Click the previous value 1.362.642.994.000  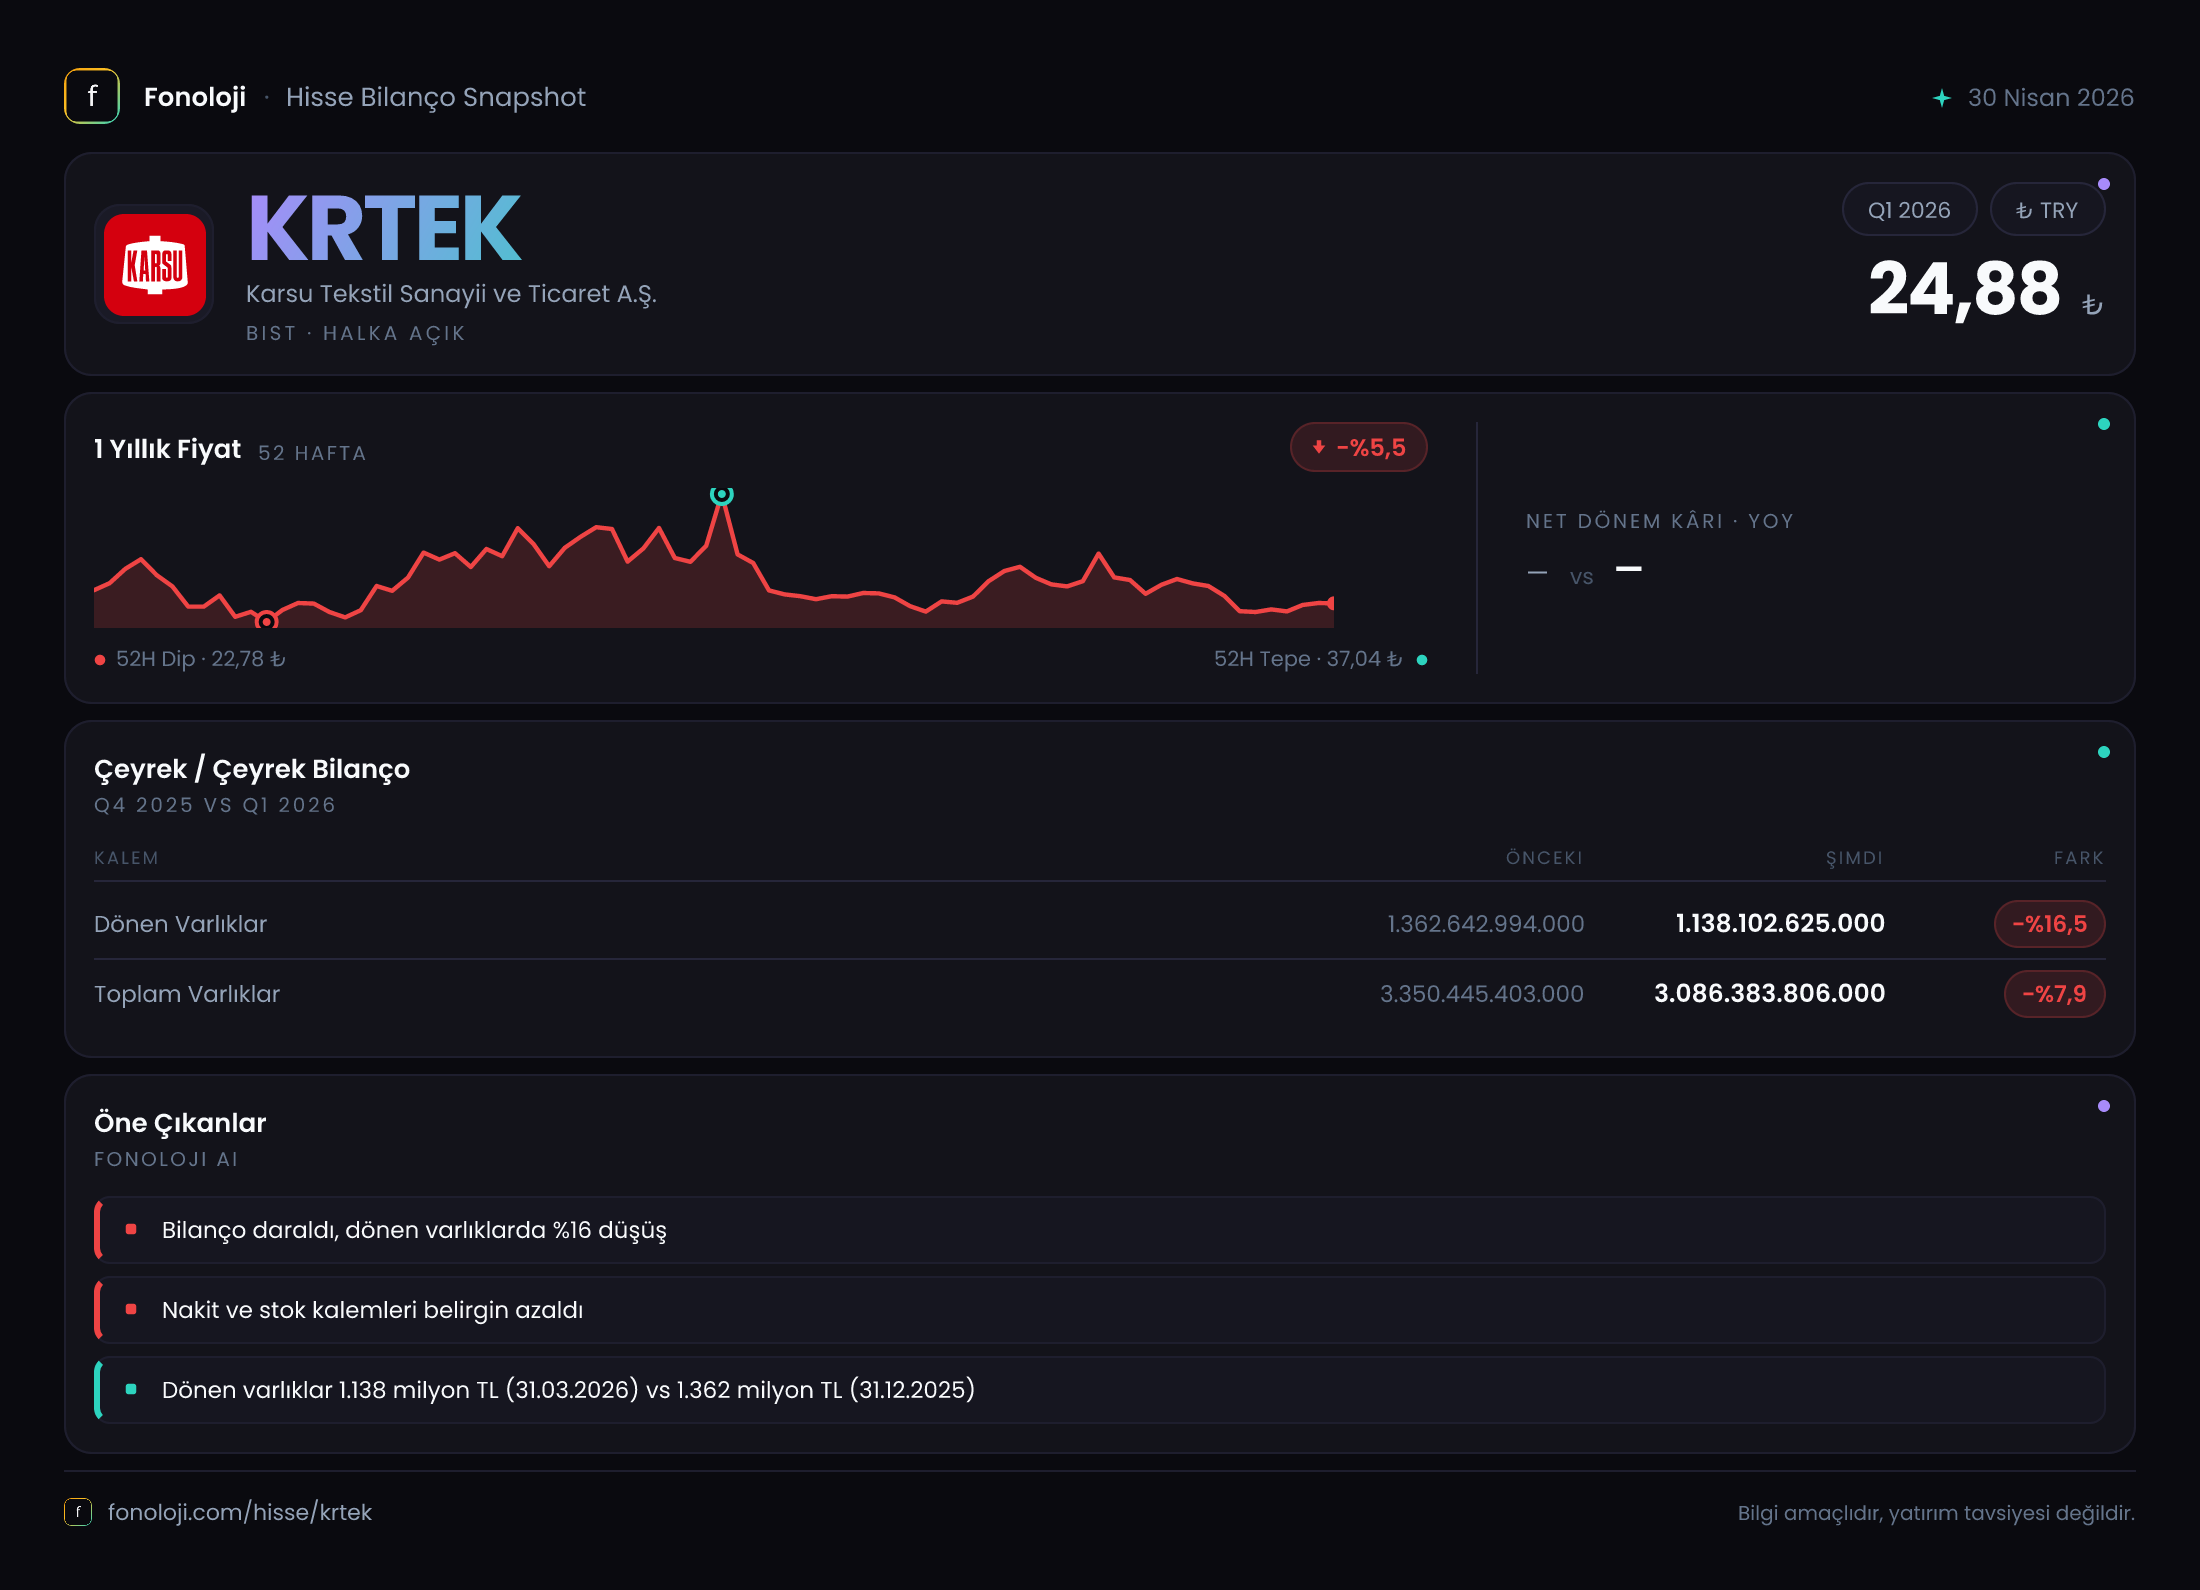pos(1485,924)
